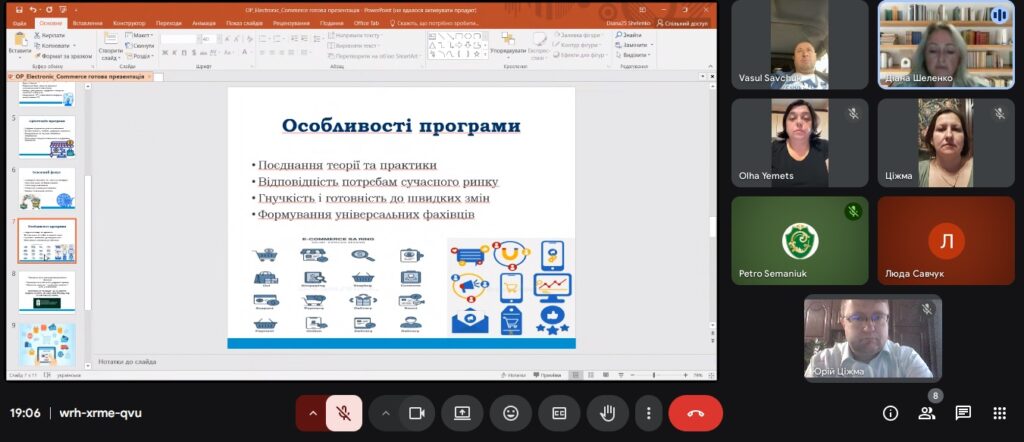Screen dimensions: 1024x442
Task: Open the in-call chat panel
Action: point(963,413)
